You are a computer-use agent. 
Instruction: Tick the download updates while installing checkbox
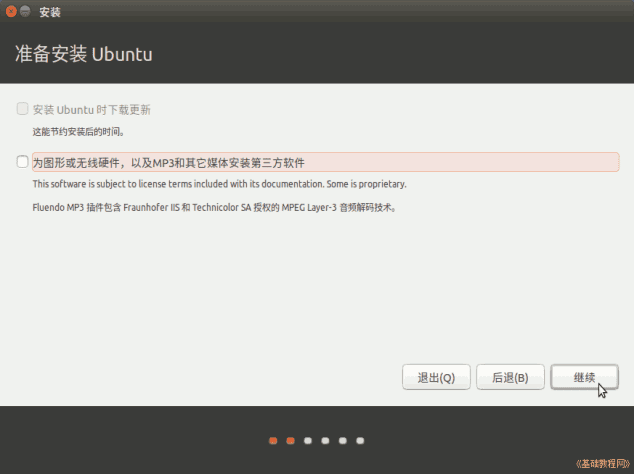coord(22,109)
